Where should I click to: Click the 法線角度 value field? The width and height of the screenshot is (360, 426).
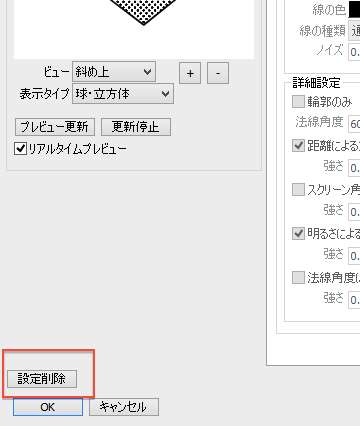(354, 124)
